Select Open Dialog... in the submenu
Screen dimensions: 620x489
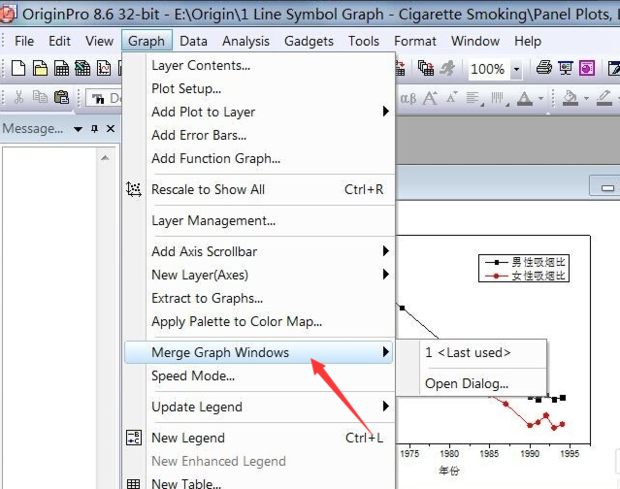466,383
